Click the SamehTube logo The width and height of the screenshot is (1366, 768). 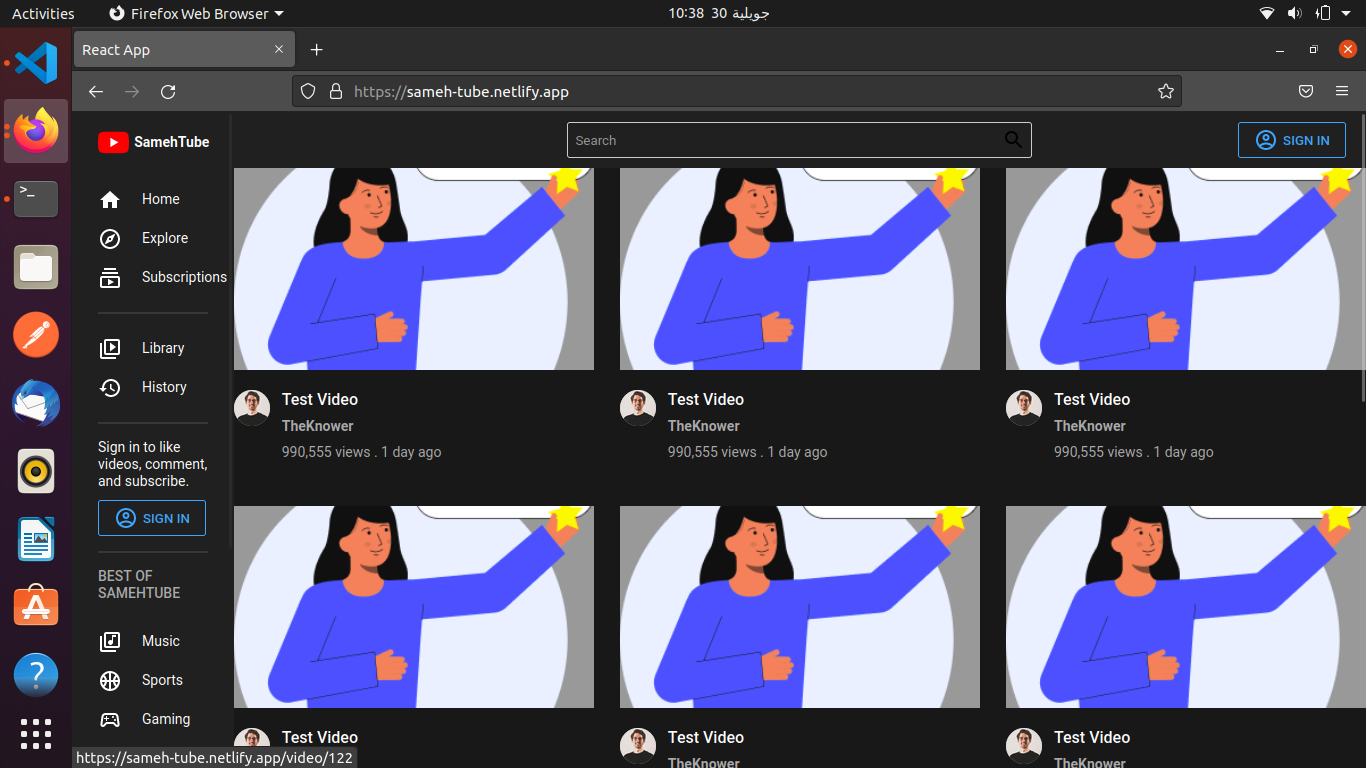click(x=154, y=142)
